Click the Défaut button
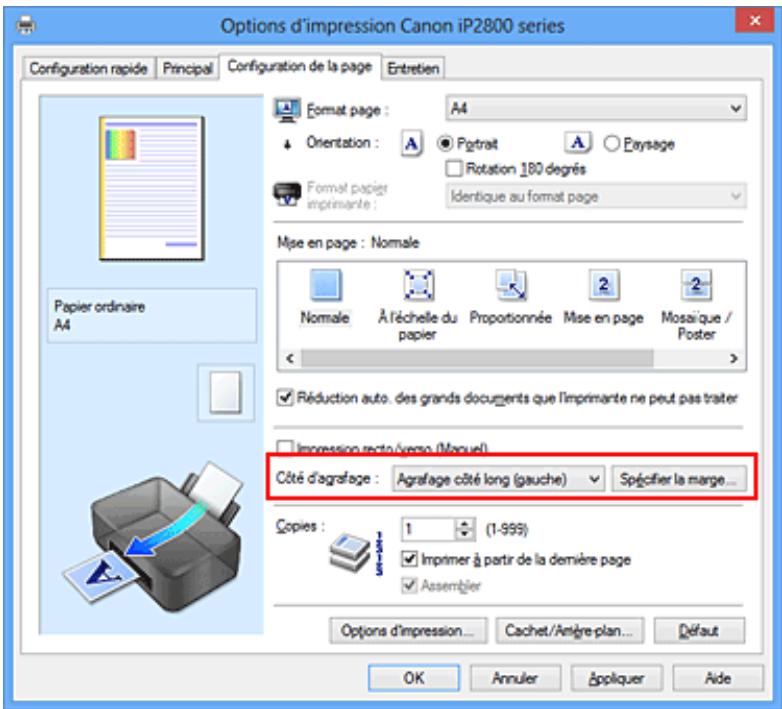Image resolution: width=782 pixels, height=709 pixels. point(699,631)
